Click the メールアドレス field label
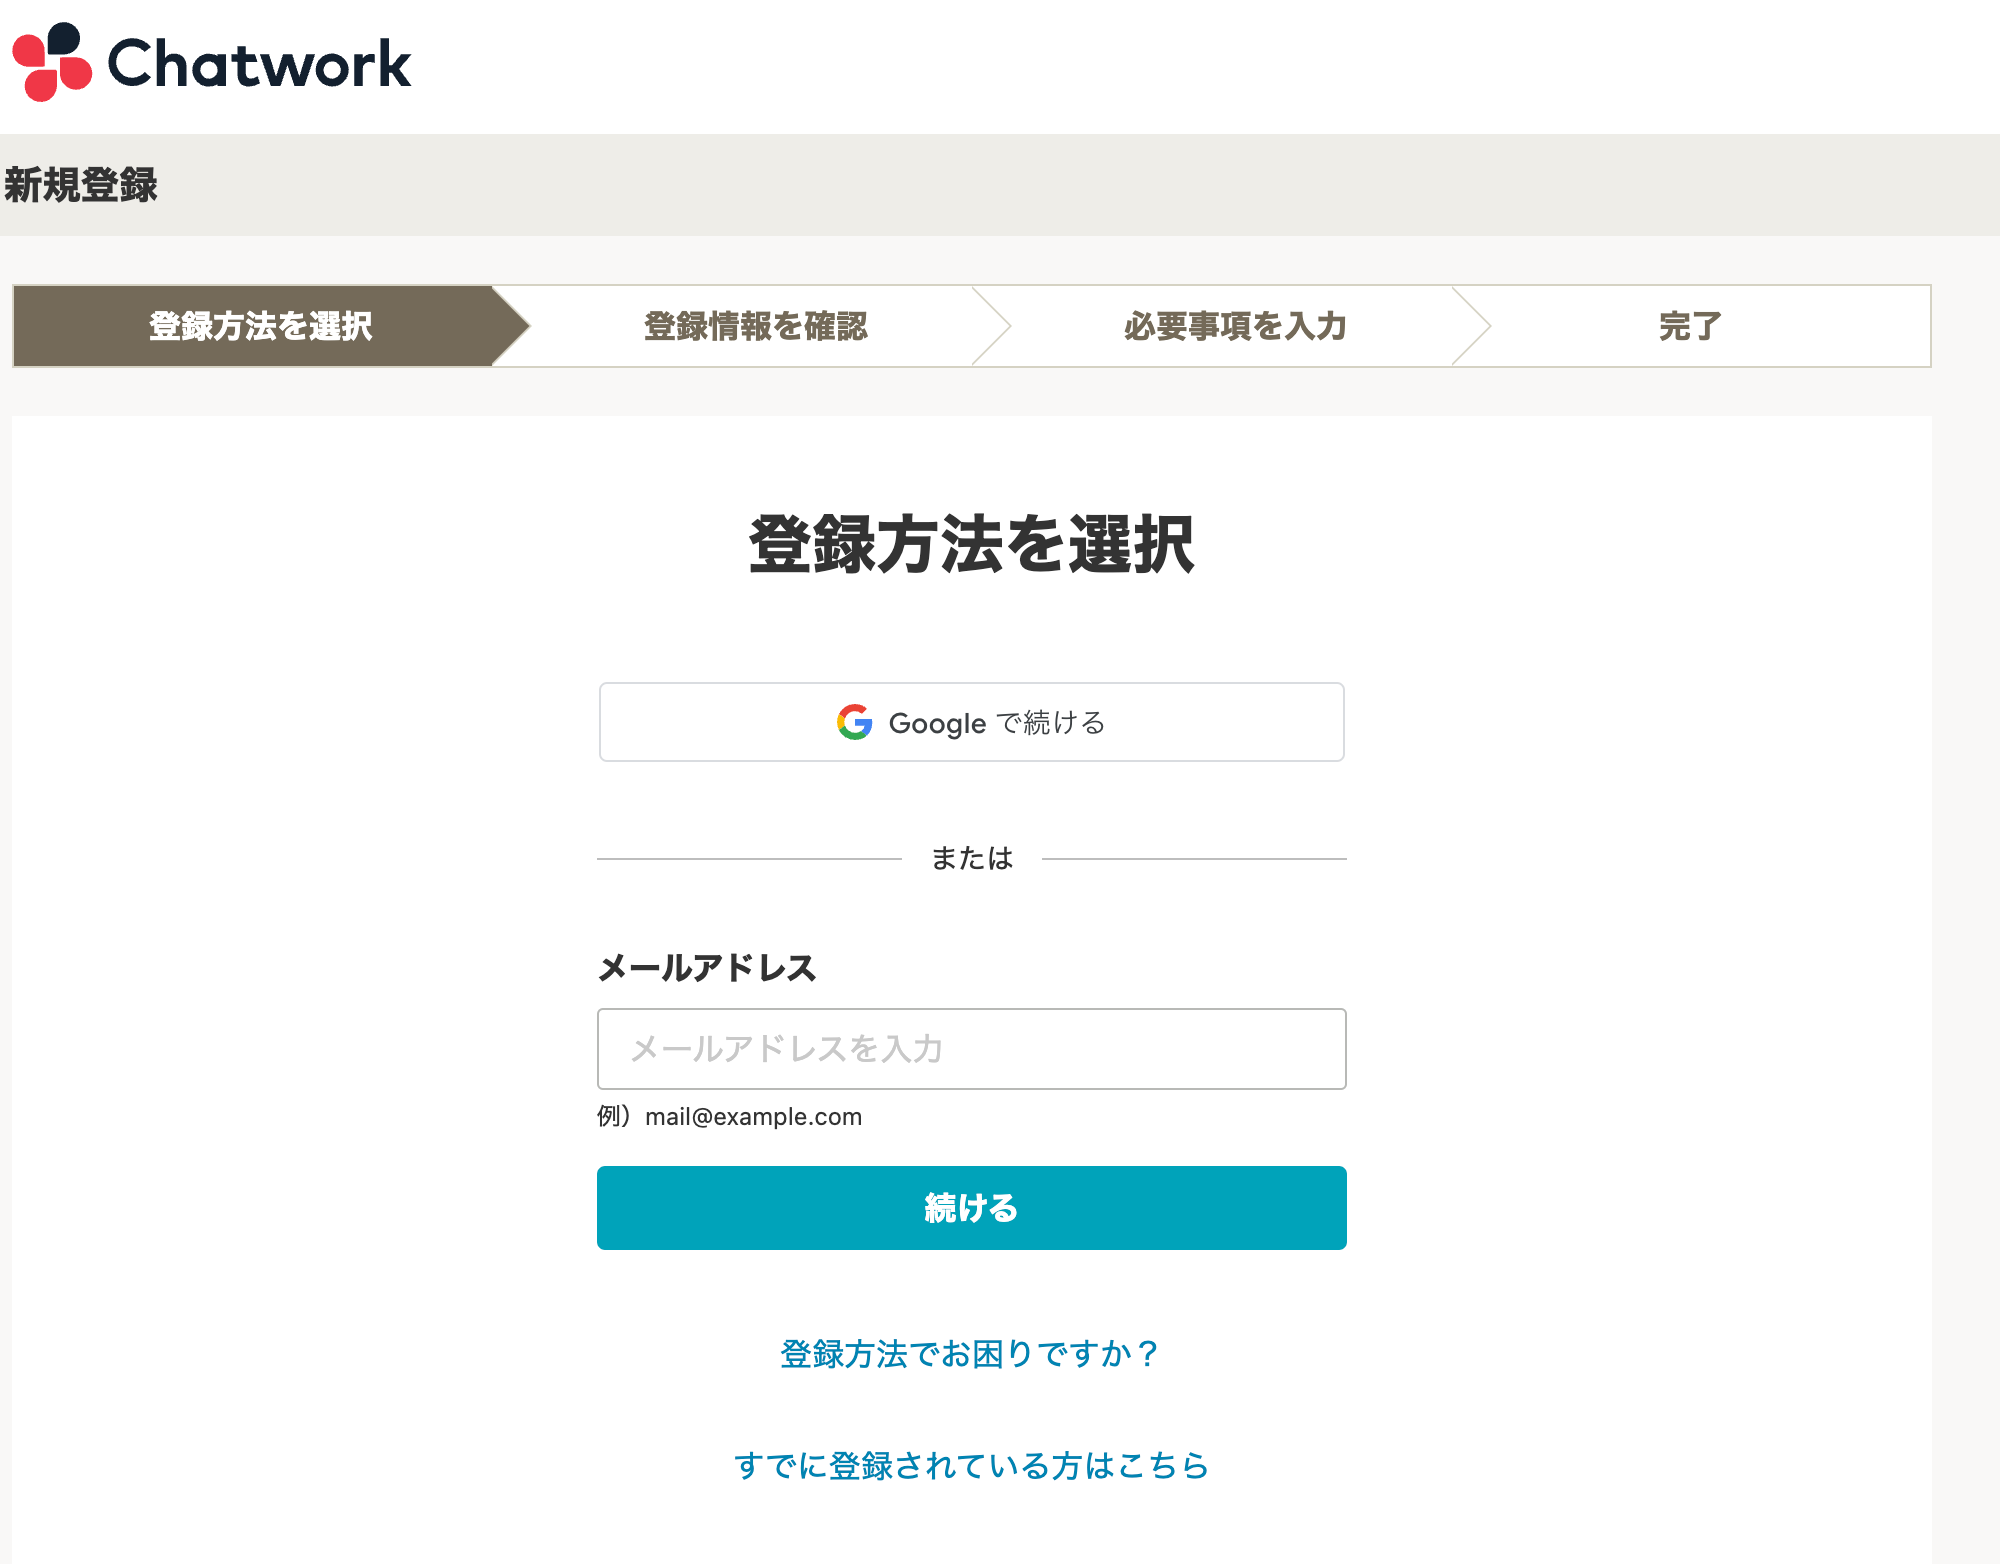The image size is (2000, 1564). (x=707, y=968)
